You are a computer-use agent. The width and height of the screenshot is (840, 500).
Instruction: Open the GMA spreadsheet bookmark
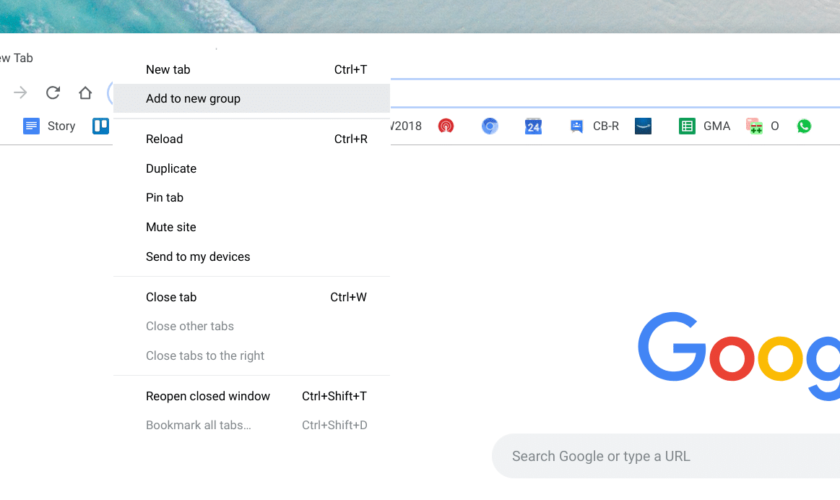[704, 126]
